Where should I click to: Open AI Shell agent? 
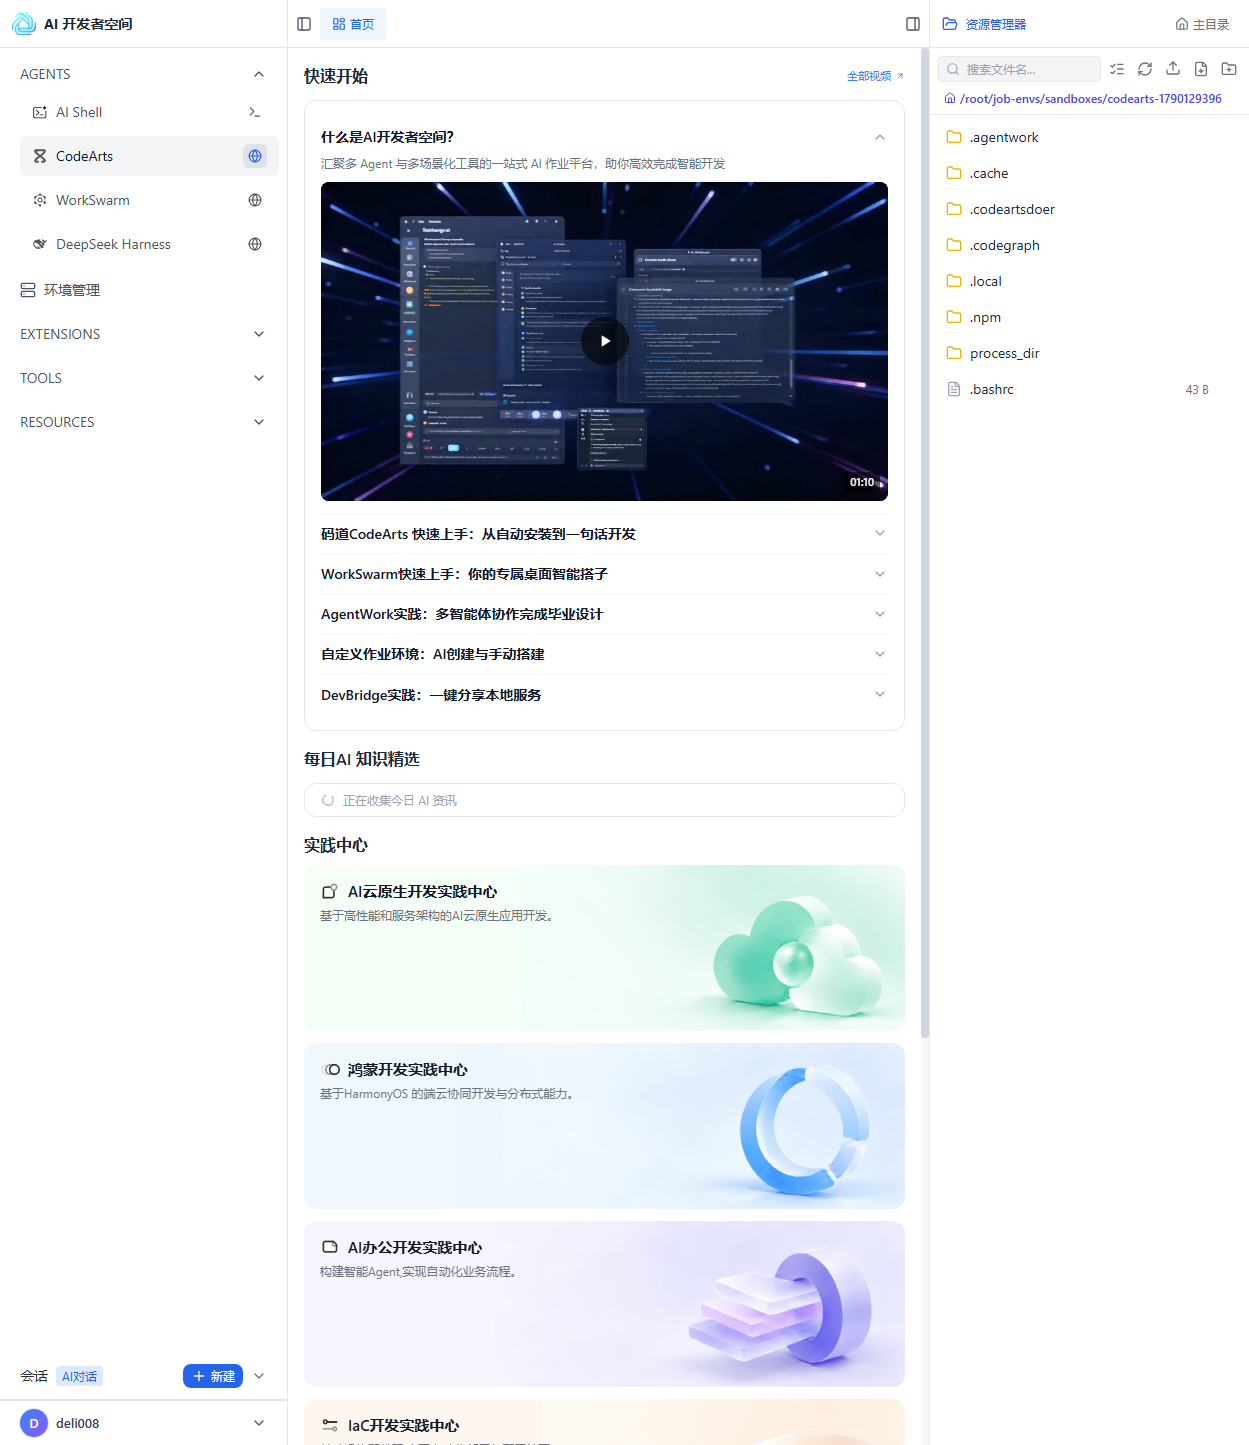[x=149, y=112]
